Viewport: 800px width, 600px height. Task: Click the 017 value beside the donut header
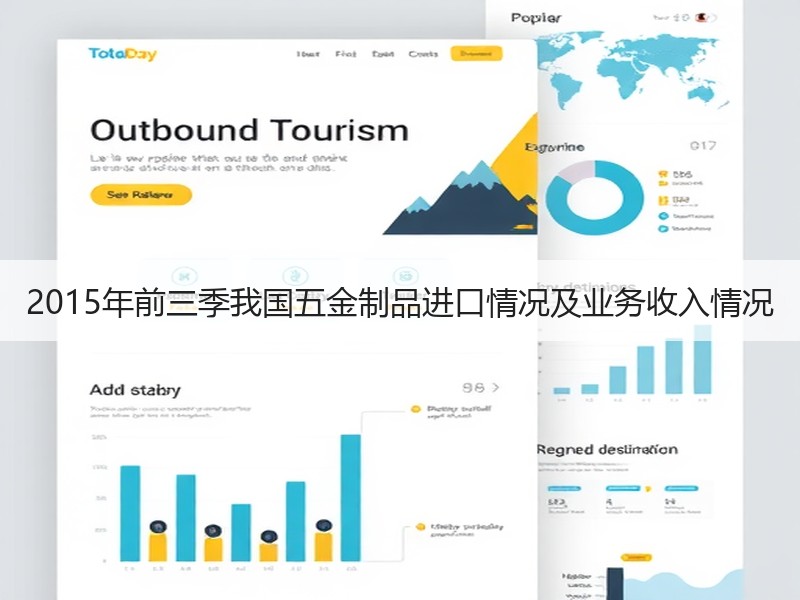pos(703,146)
